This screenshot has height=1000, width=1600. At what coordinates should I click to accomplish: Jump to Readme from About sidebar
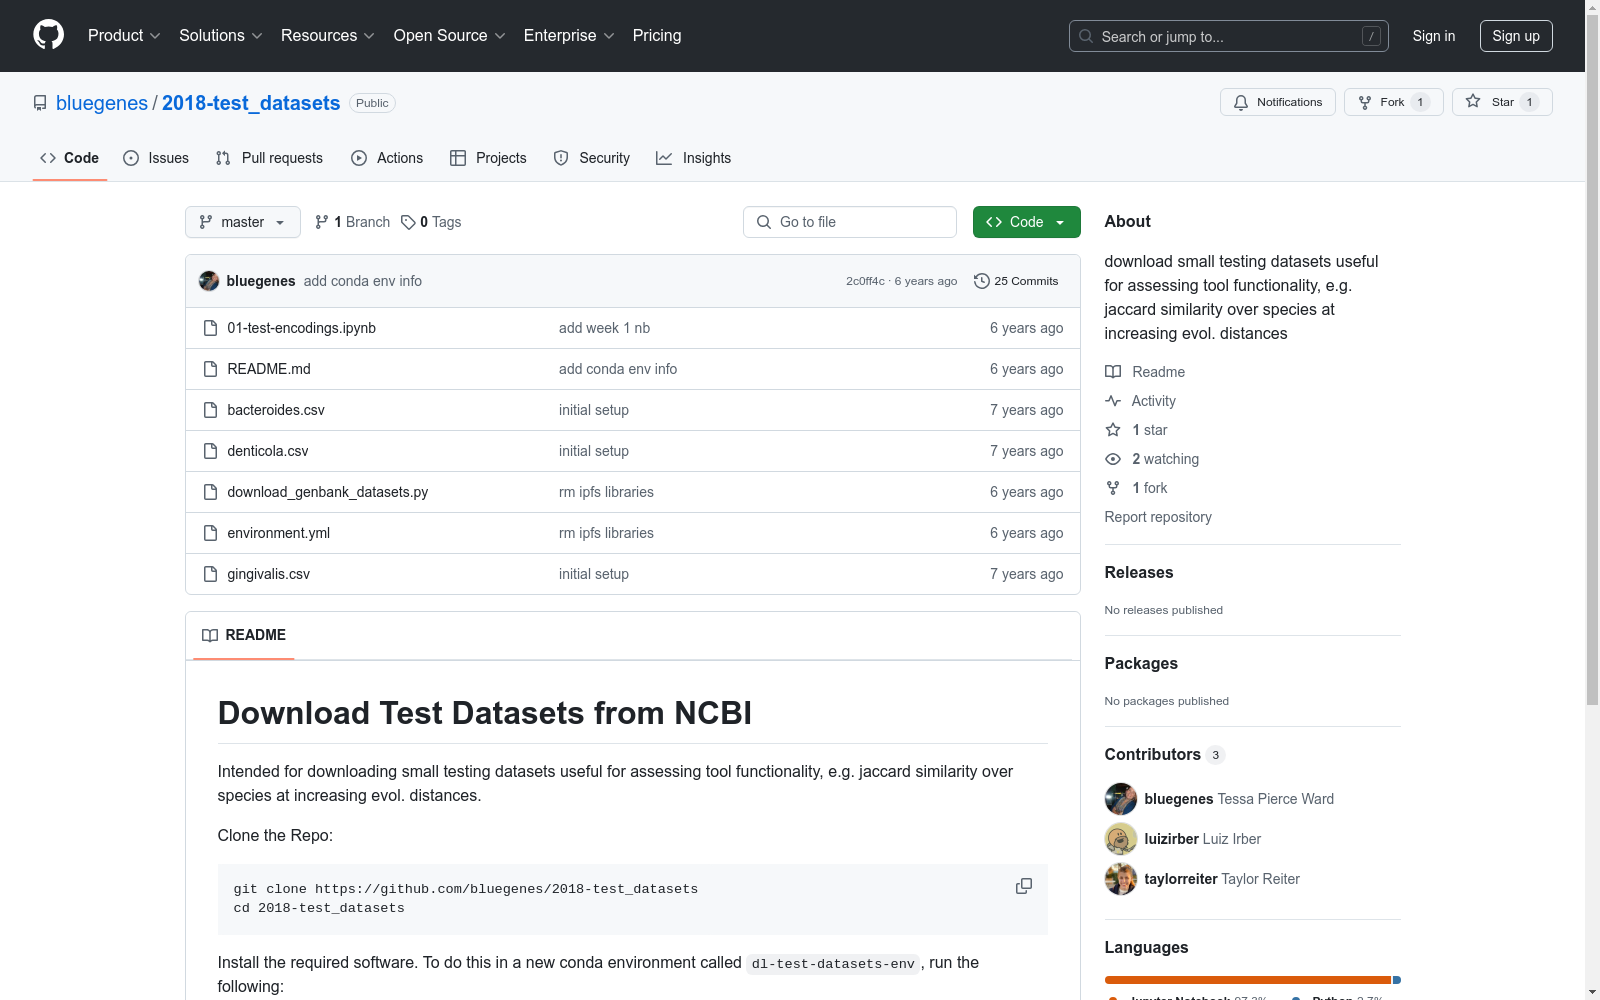click(1145, 372)
